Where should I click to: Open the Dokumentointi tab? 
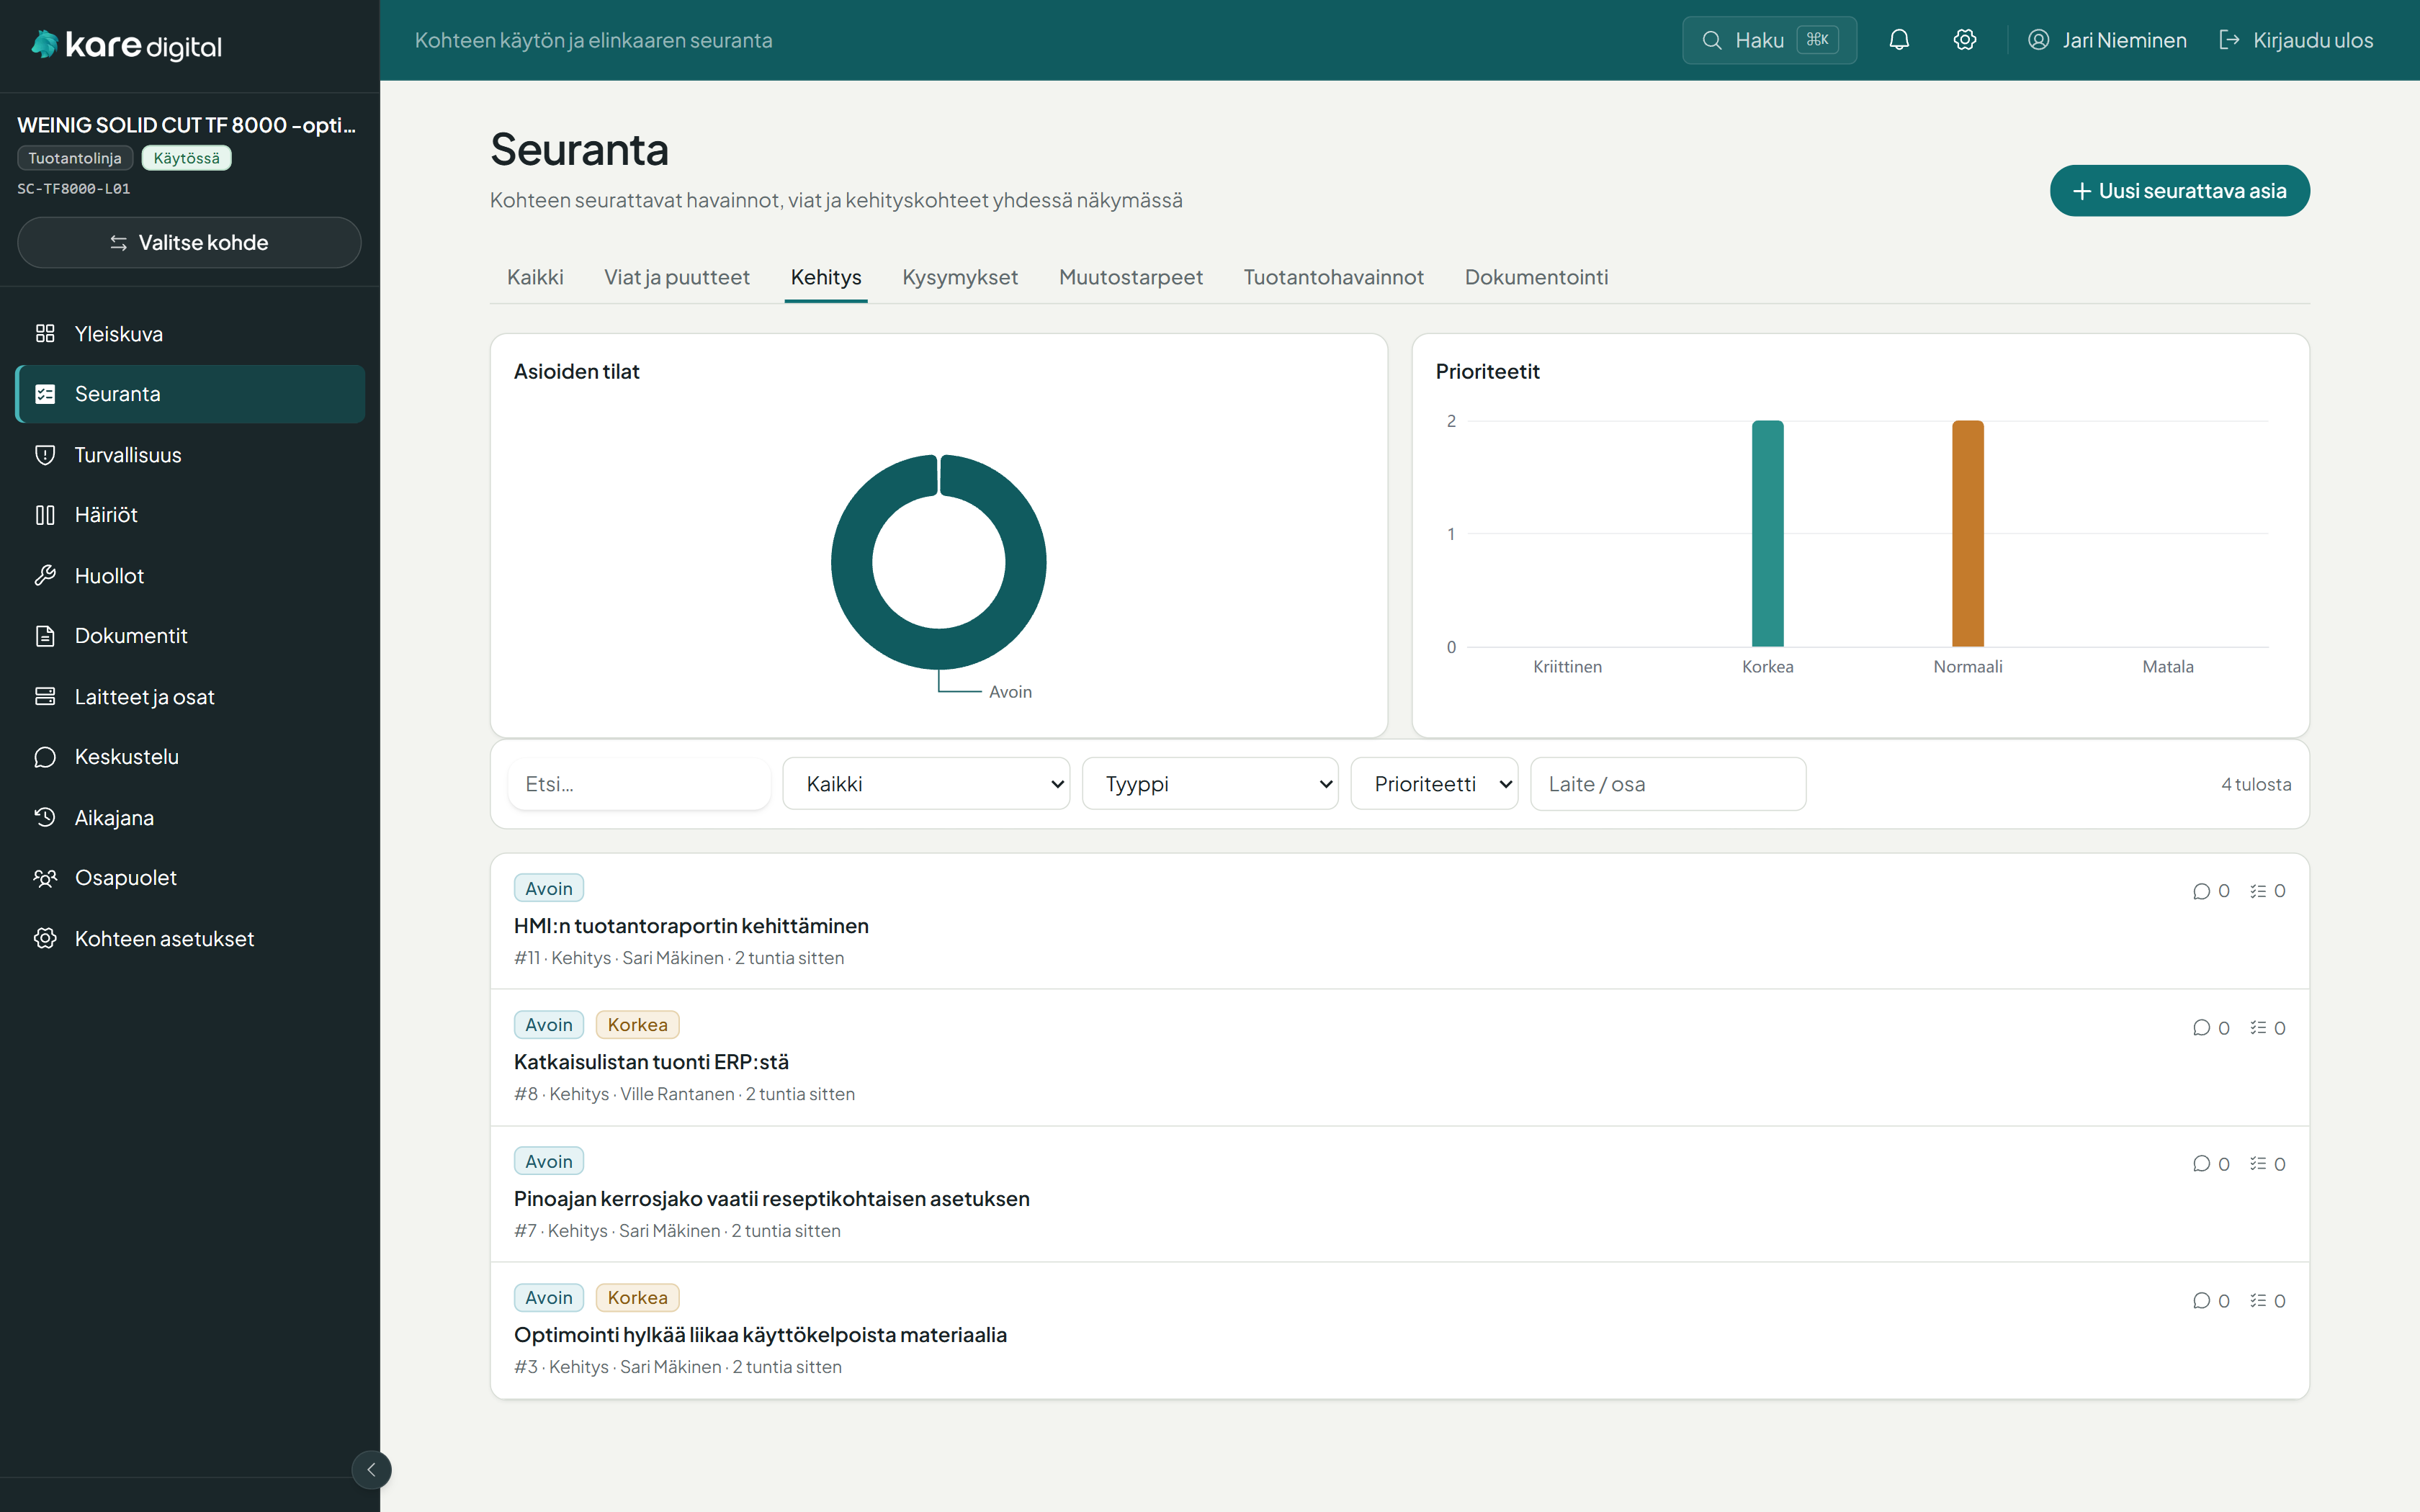click(1536, 277)
